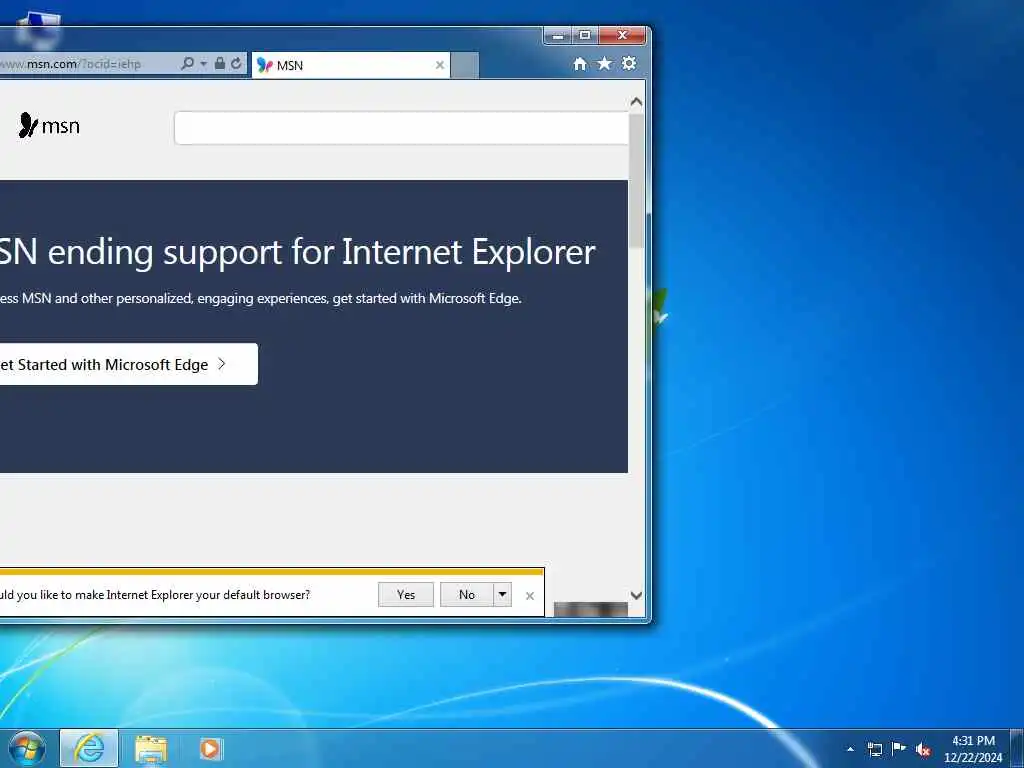Launch Windows Media Player from taskbar
The height and width of the screenshot is (768, 1024).
pos(210,749)
